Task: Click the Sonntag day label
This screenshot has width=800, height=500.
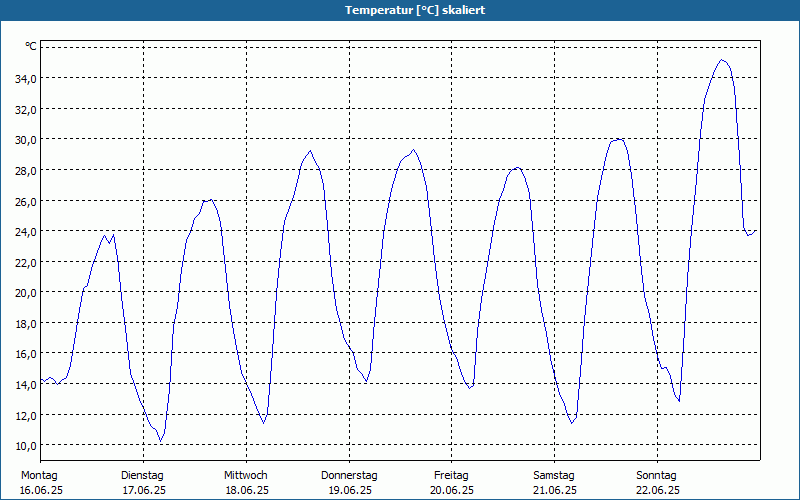Action: tap(656, 476)
